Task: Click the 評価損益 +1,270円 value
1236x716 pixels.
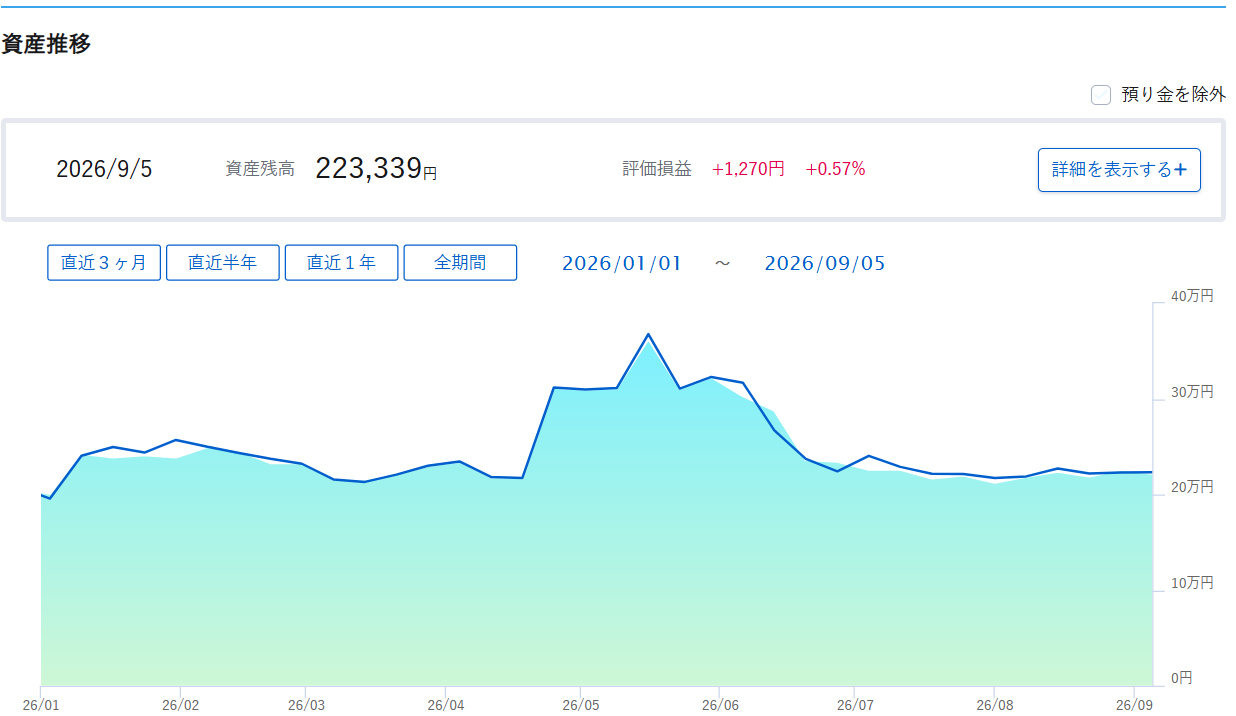Action: point(748,169)
